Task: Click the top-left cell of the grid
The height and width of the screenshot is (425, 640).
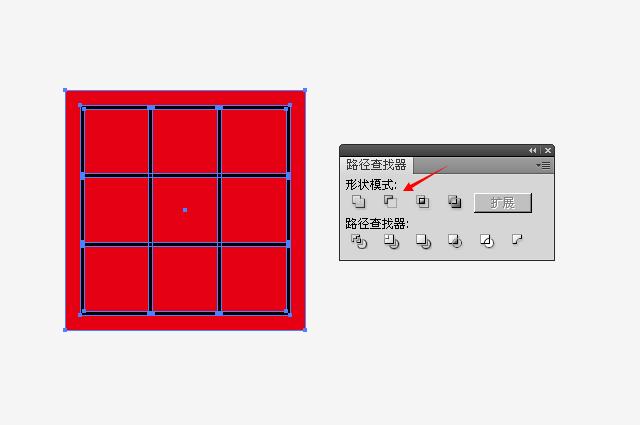Action: 116,141
